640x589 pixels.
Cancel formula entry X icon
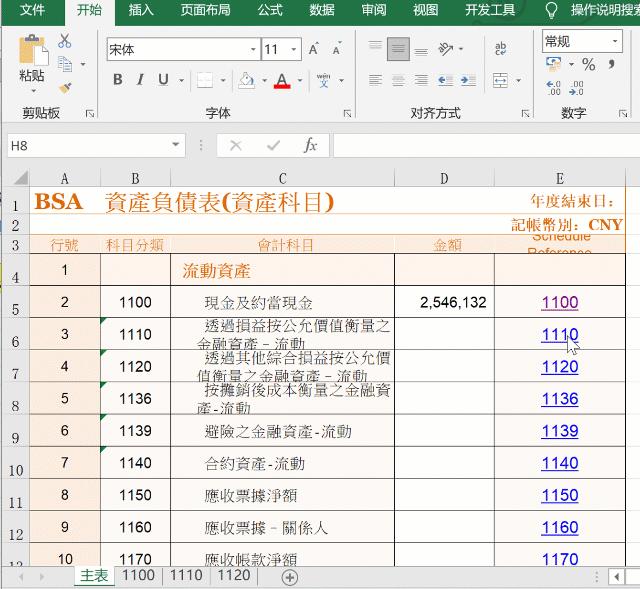point(236,145)
